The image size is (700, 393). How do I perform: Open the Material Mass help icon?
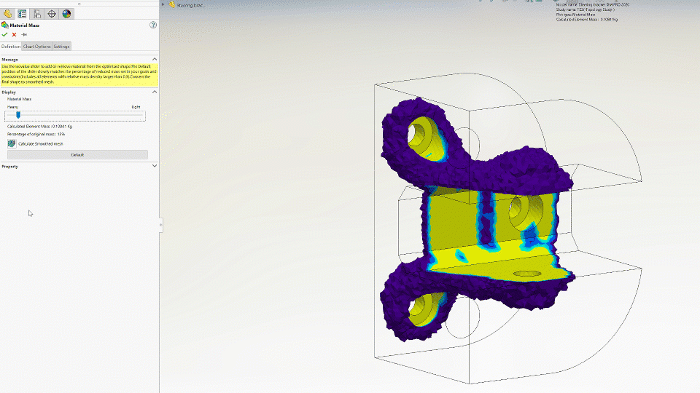(x=153, y=25)
